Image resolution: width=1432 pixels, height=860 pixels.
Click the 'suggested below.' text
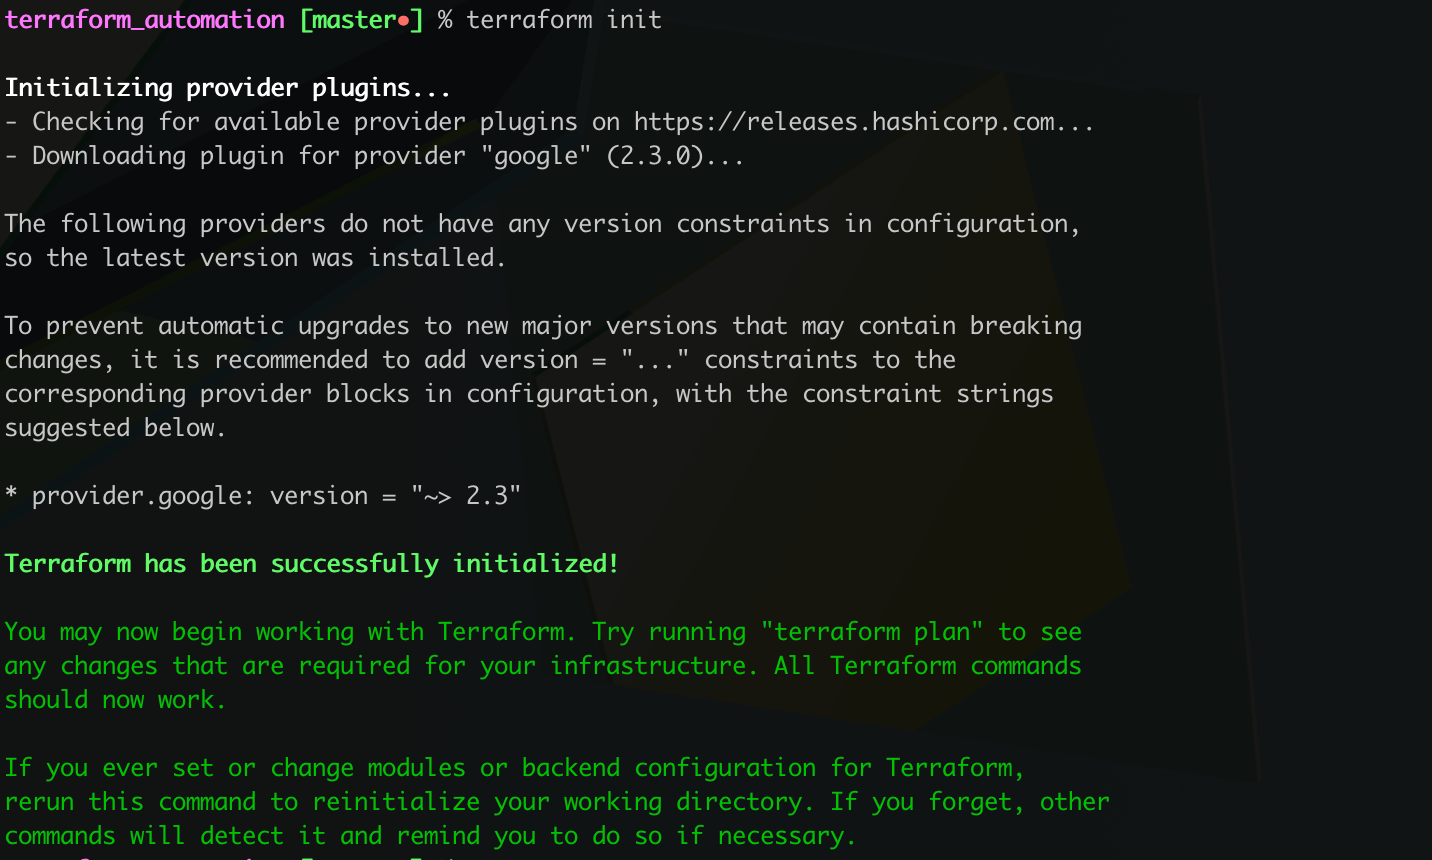tap(115, 428)
